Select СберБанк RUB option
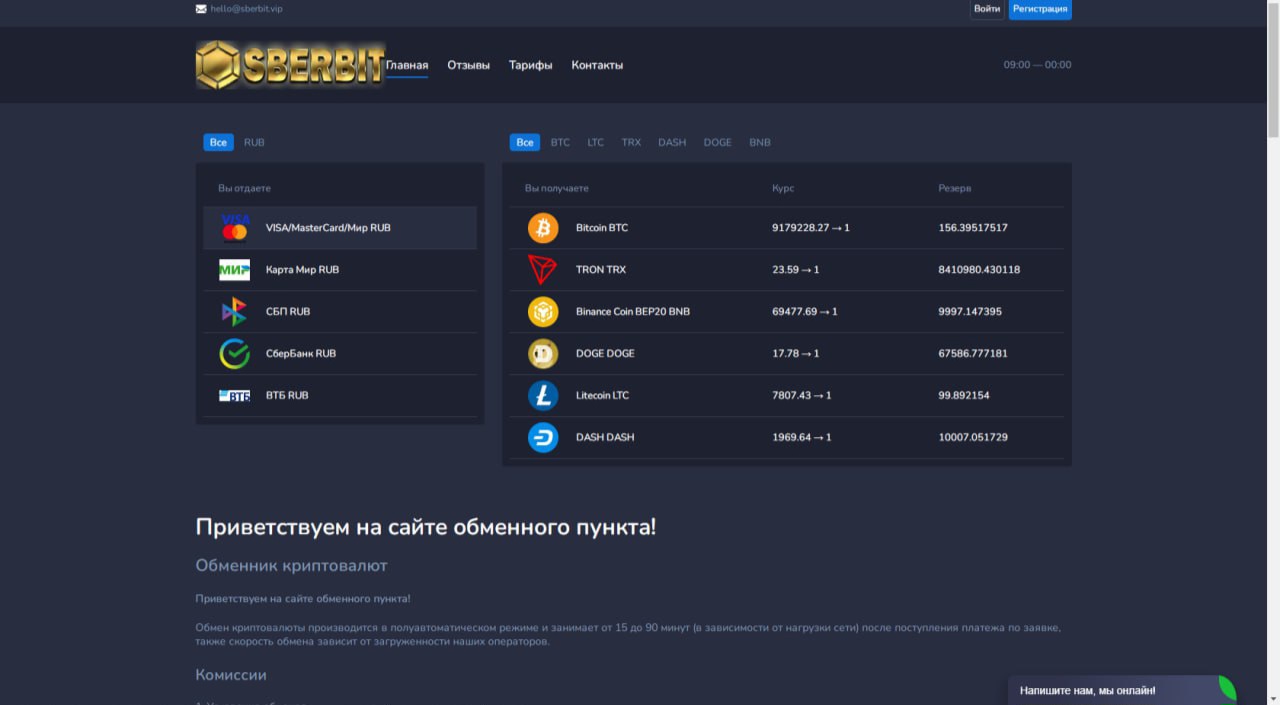 point(301,354)
